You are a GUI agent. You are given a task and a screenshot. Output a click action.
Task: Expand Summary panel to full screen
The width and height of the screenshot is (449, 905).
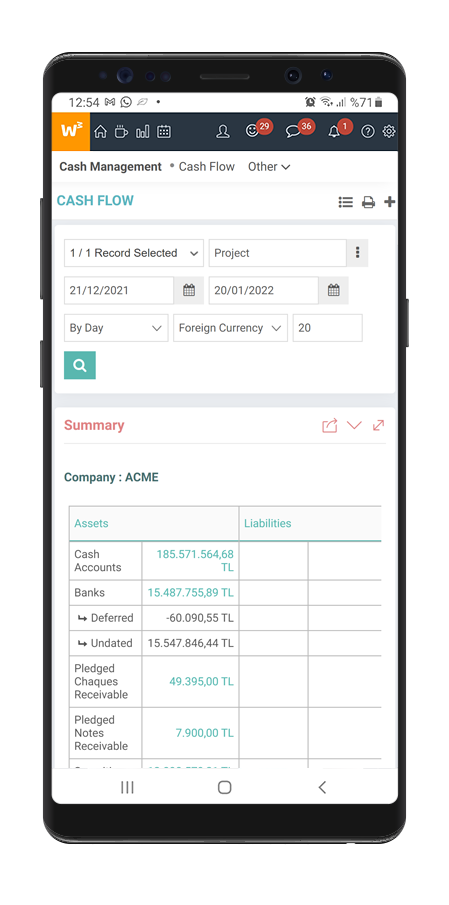point(379,425)
